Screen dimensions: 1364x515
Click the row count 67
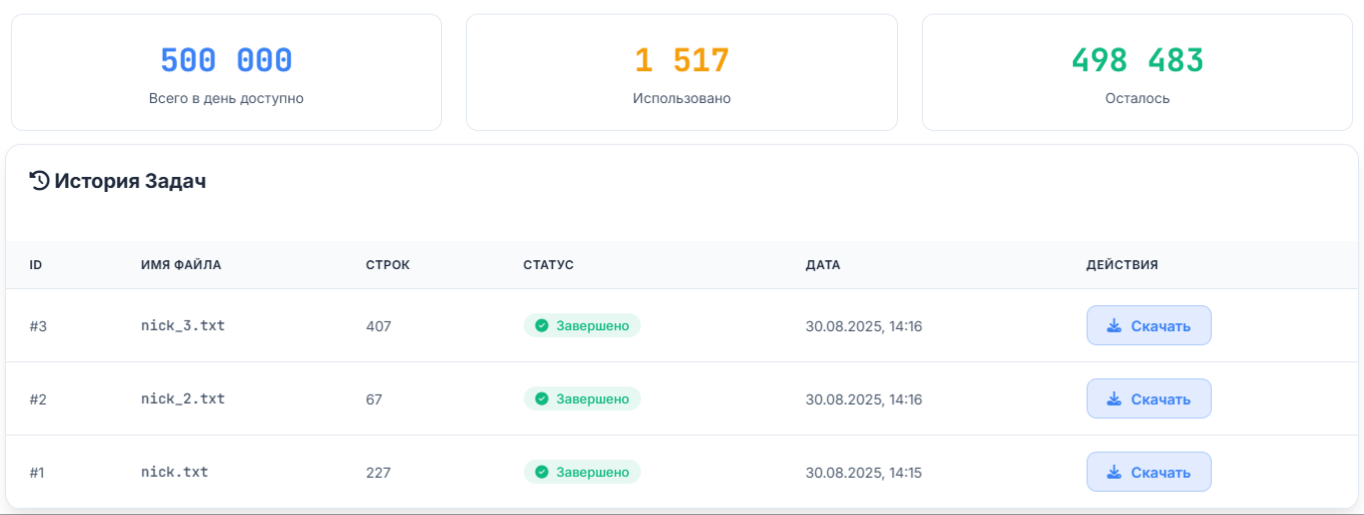(x=374, y=399)
